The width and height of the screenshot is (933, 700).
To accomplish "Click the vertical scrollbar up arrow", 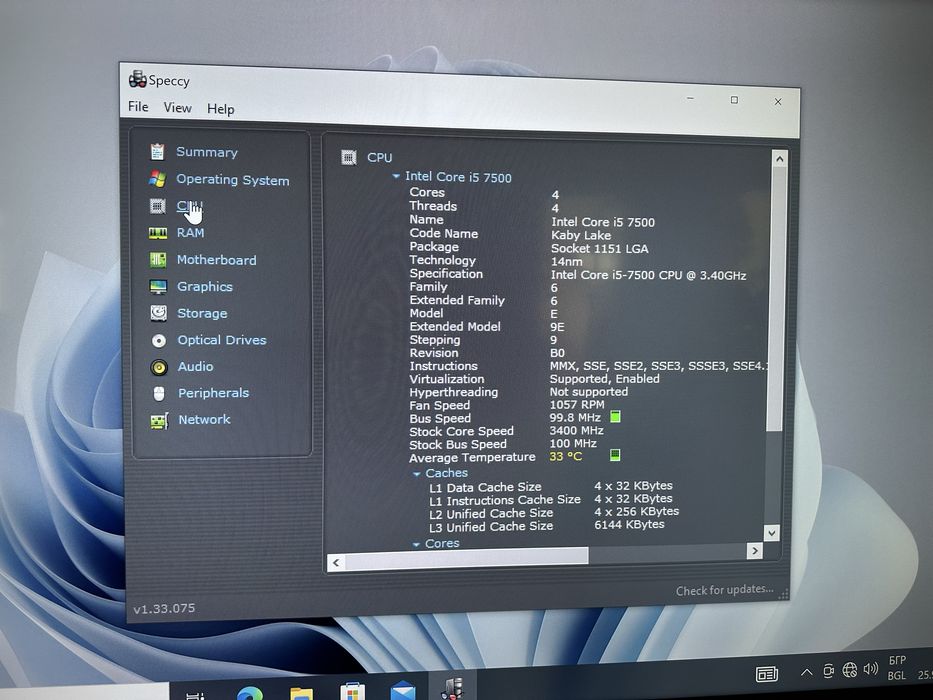I will 779,159.
